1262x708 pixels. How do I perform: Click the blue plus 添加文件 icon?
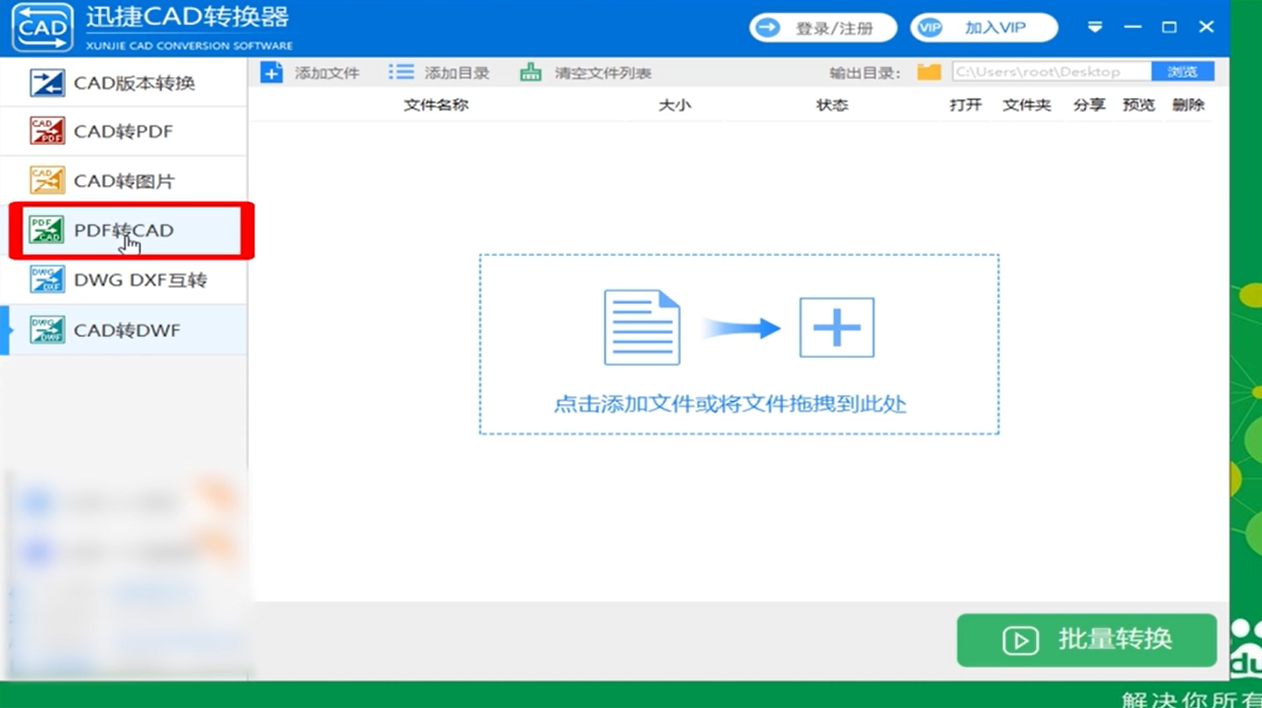pos(272,73)
